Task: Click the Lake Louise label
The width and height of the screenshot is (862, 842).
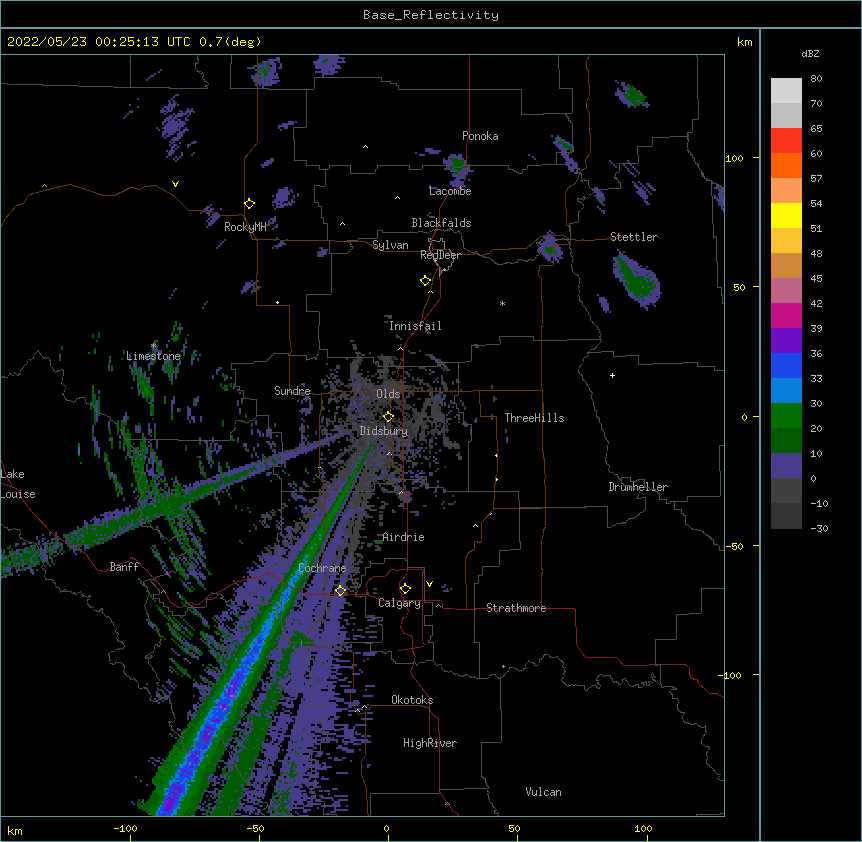Action: (x=18, y=484)
